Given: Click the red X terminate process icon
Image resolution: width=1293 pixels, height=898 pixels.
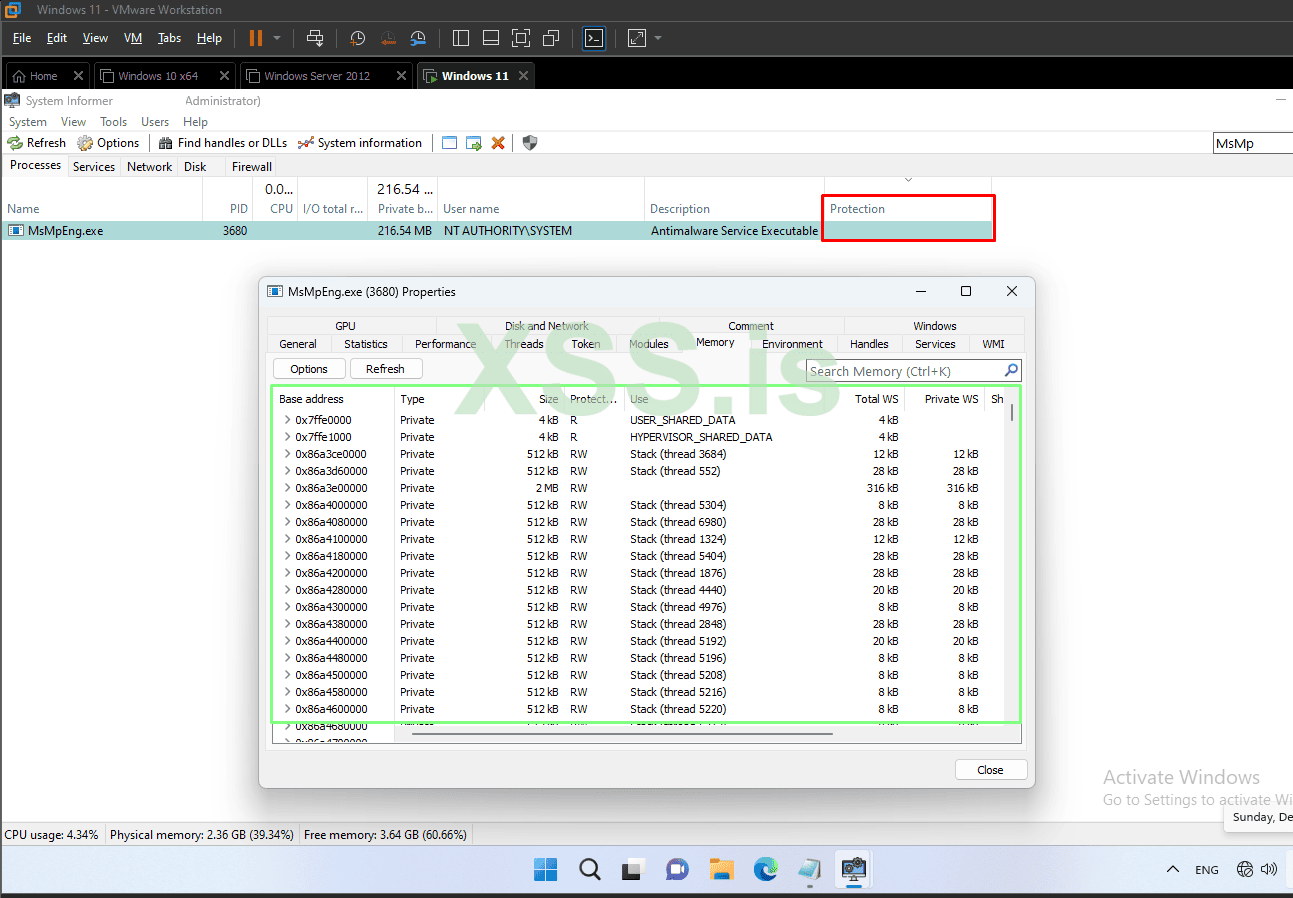Looking at the screenshot, I should (x=498, y=143).
